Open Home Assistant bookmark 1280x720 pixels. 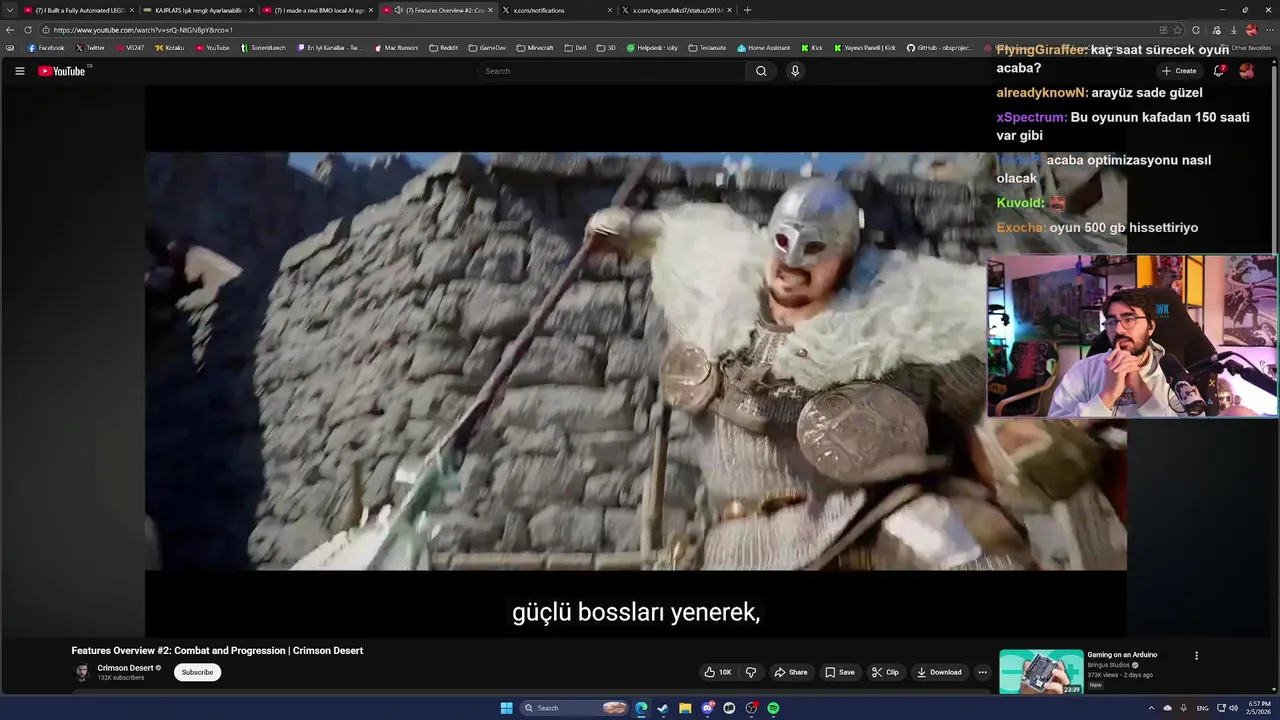[764, 48]
